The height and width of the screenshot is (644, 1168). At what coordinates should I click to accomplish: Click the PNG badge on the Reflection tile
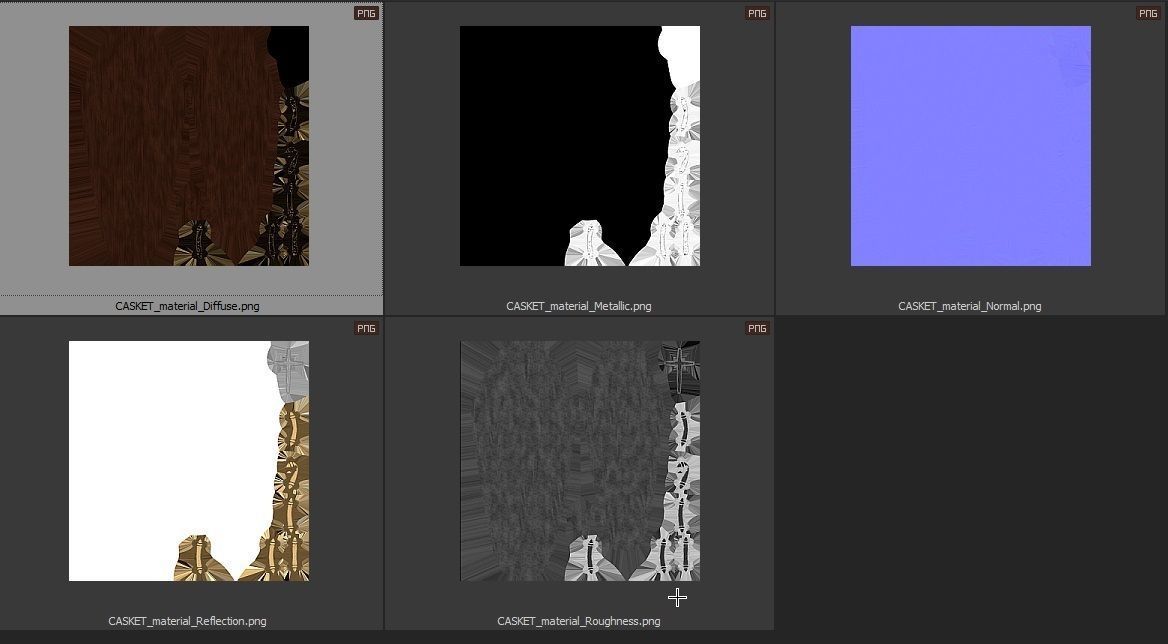click(x=366, y=329)
